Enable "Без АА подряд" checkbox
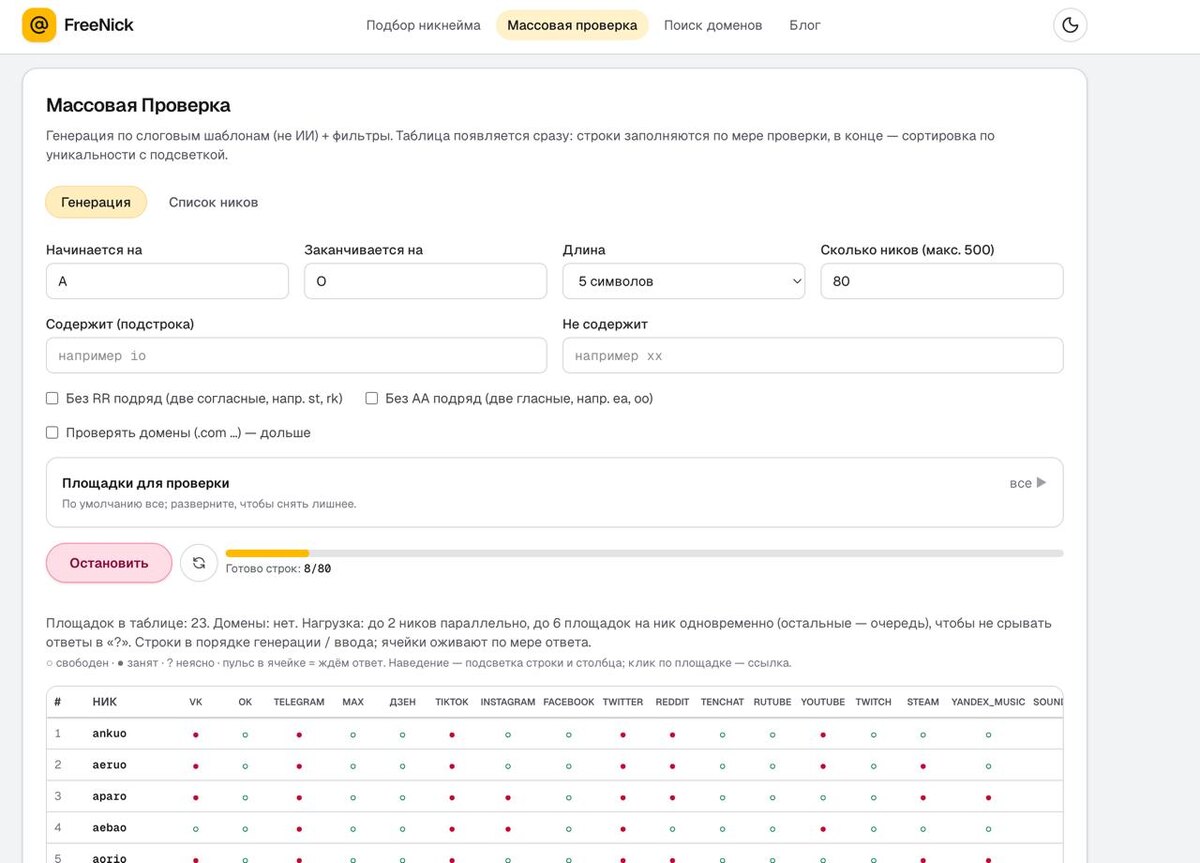 tap(372, 398)
